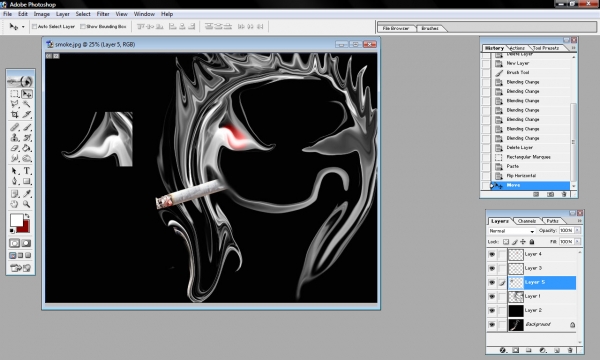The width and height of the screenshot is (600, 360).
Task: Select the Smudge tool
Action: tap(15, 158)
